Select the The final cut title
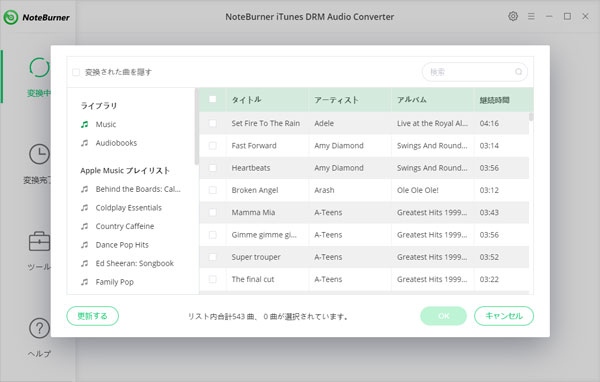The image size is (600, 382). tap(253, 279)
